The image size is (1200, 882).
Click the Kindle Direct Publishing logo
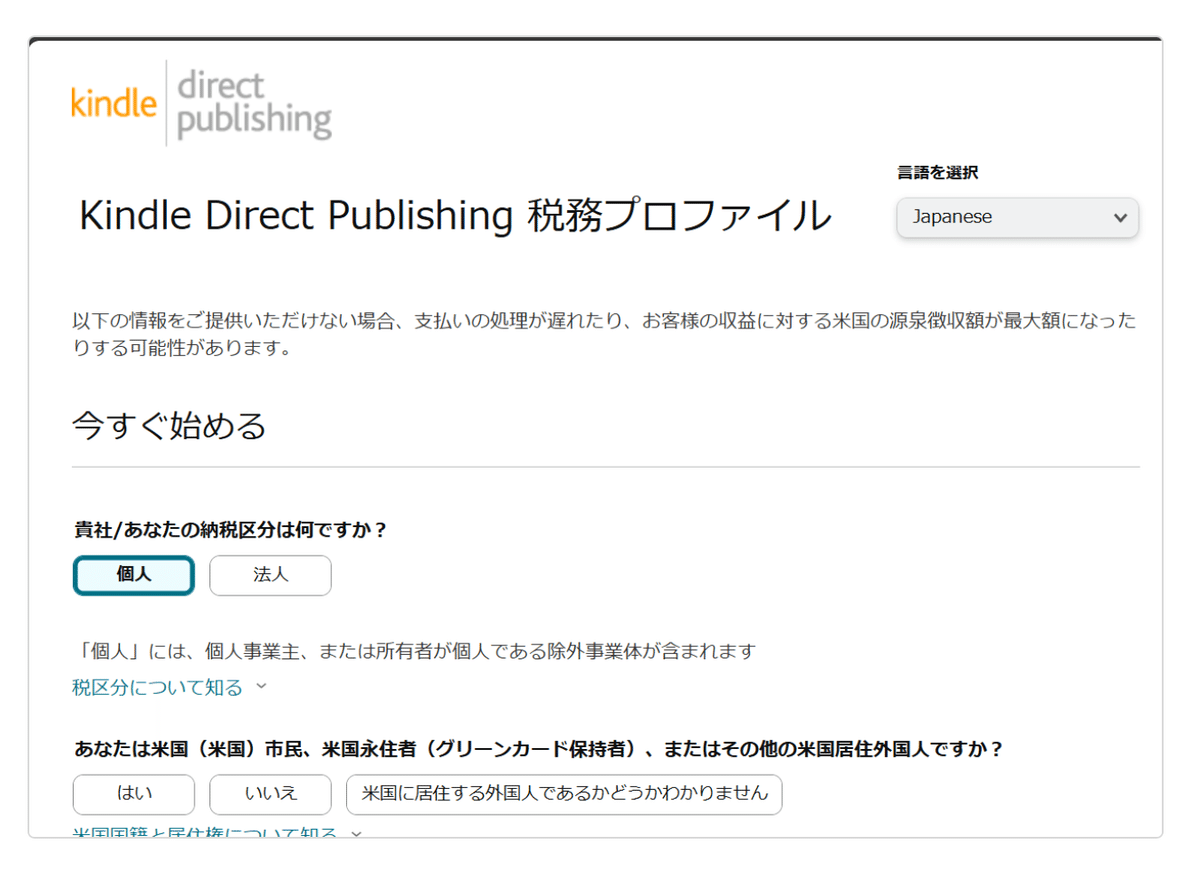[x=201, y=103]
